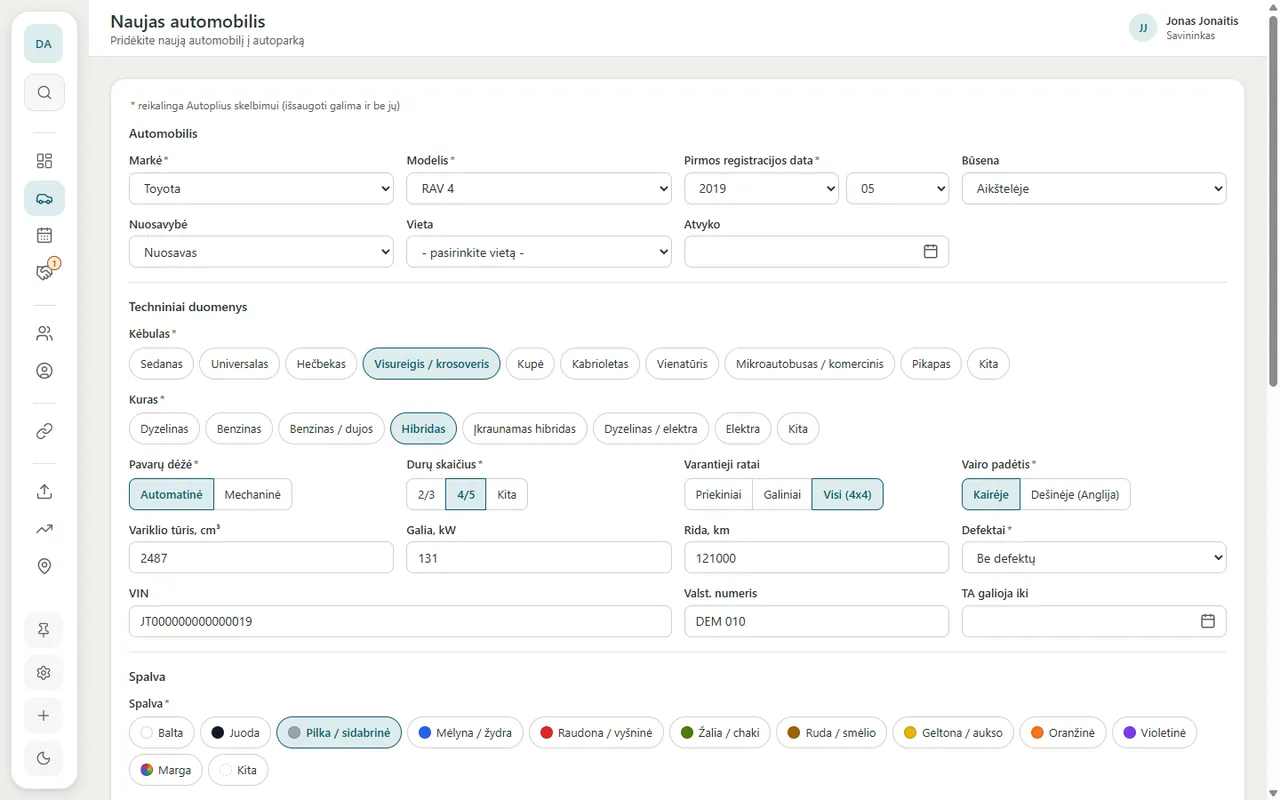Open the Markė dropdown showing Toyota
1280x800 pixels.
tap(261, 188)
